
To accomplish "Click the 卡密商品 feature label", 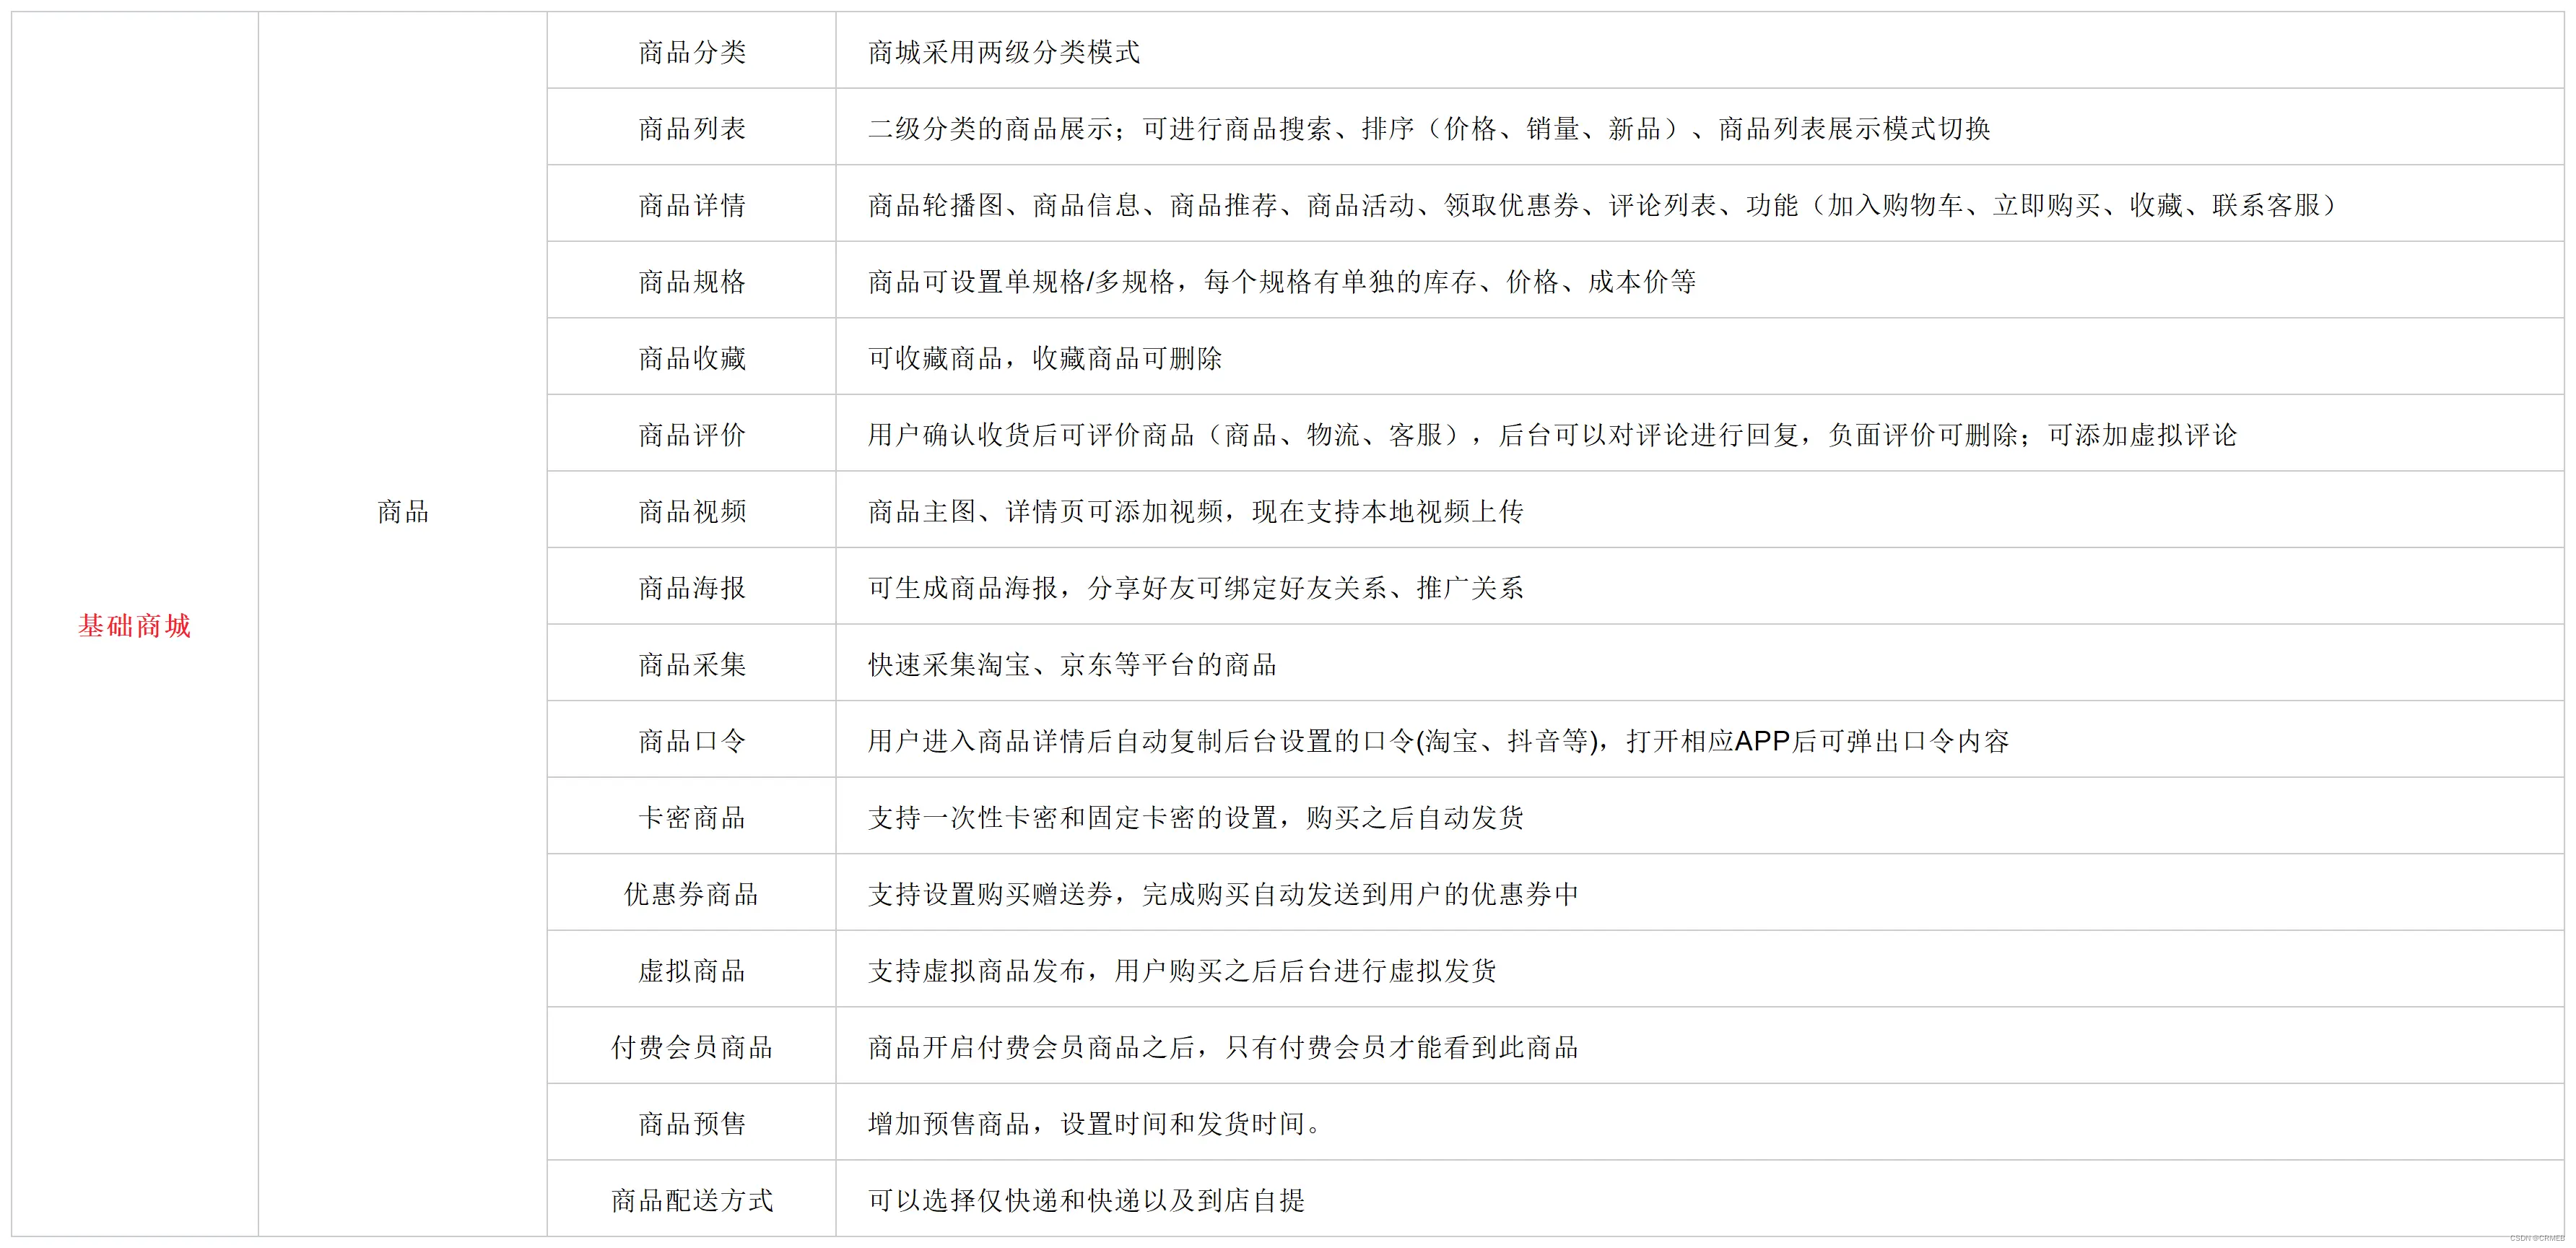I will [x=692, y=818].
